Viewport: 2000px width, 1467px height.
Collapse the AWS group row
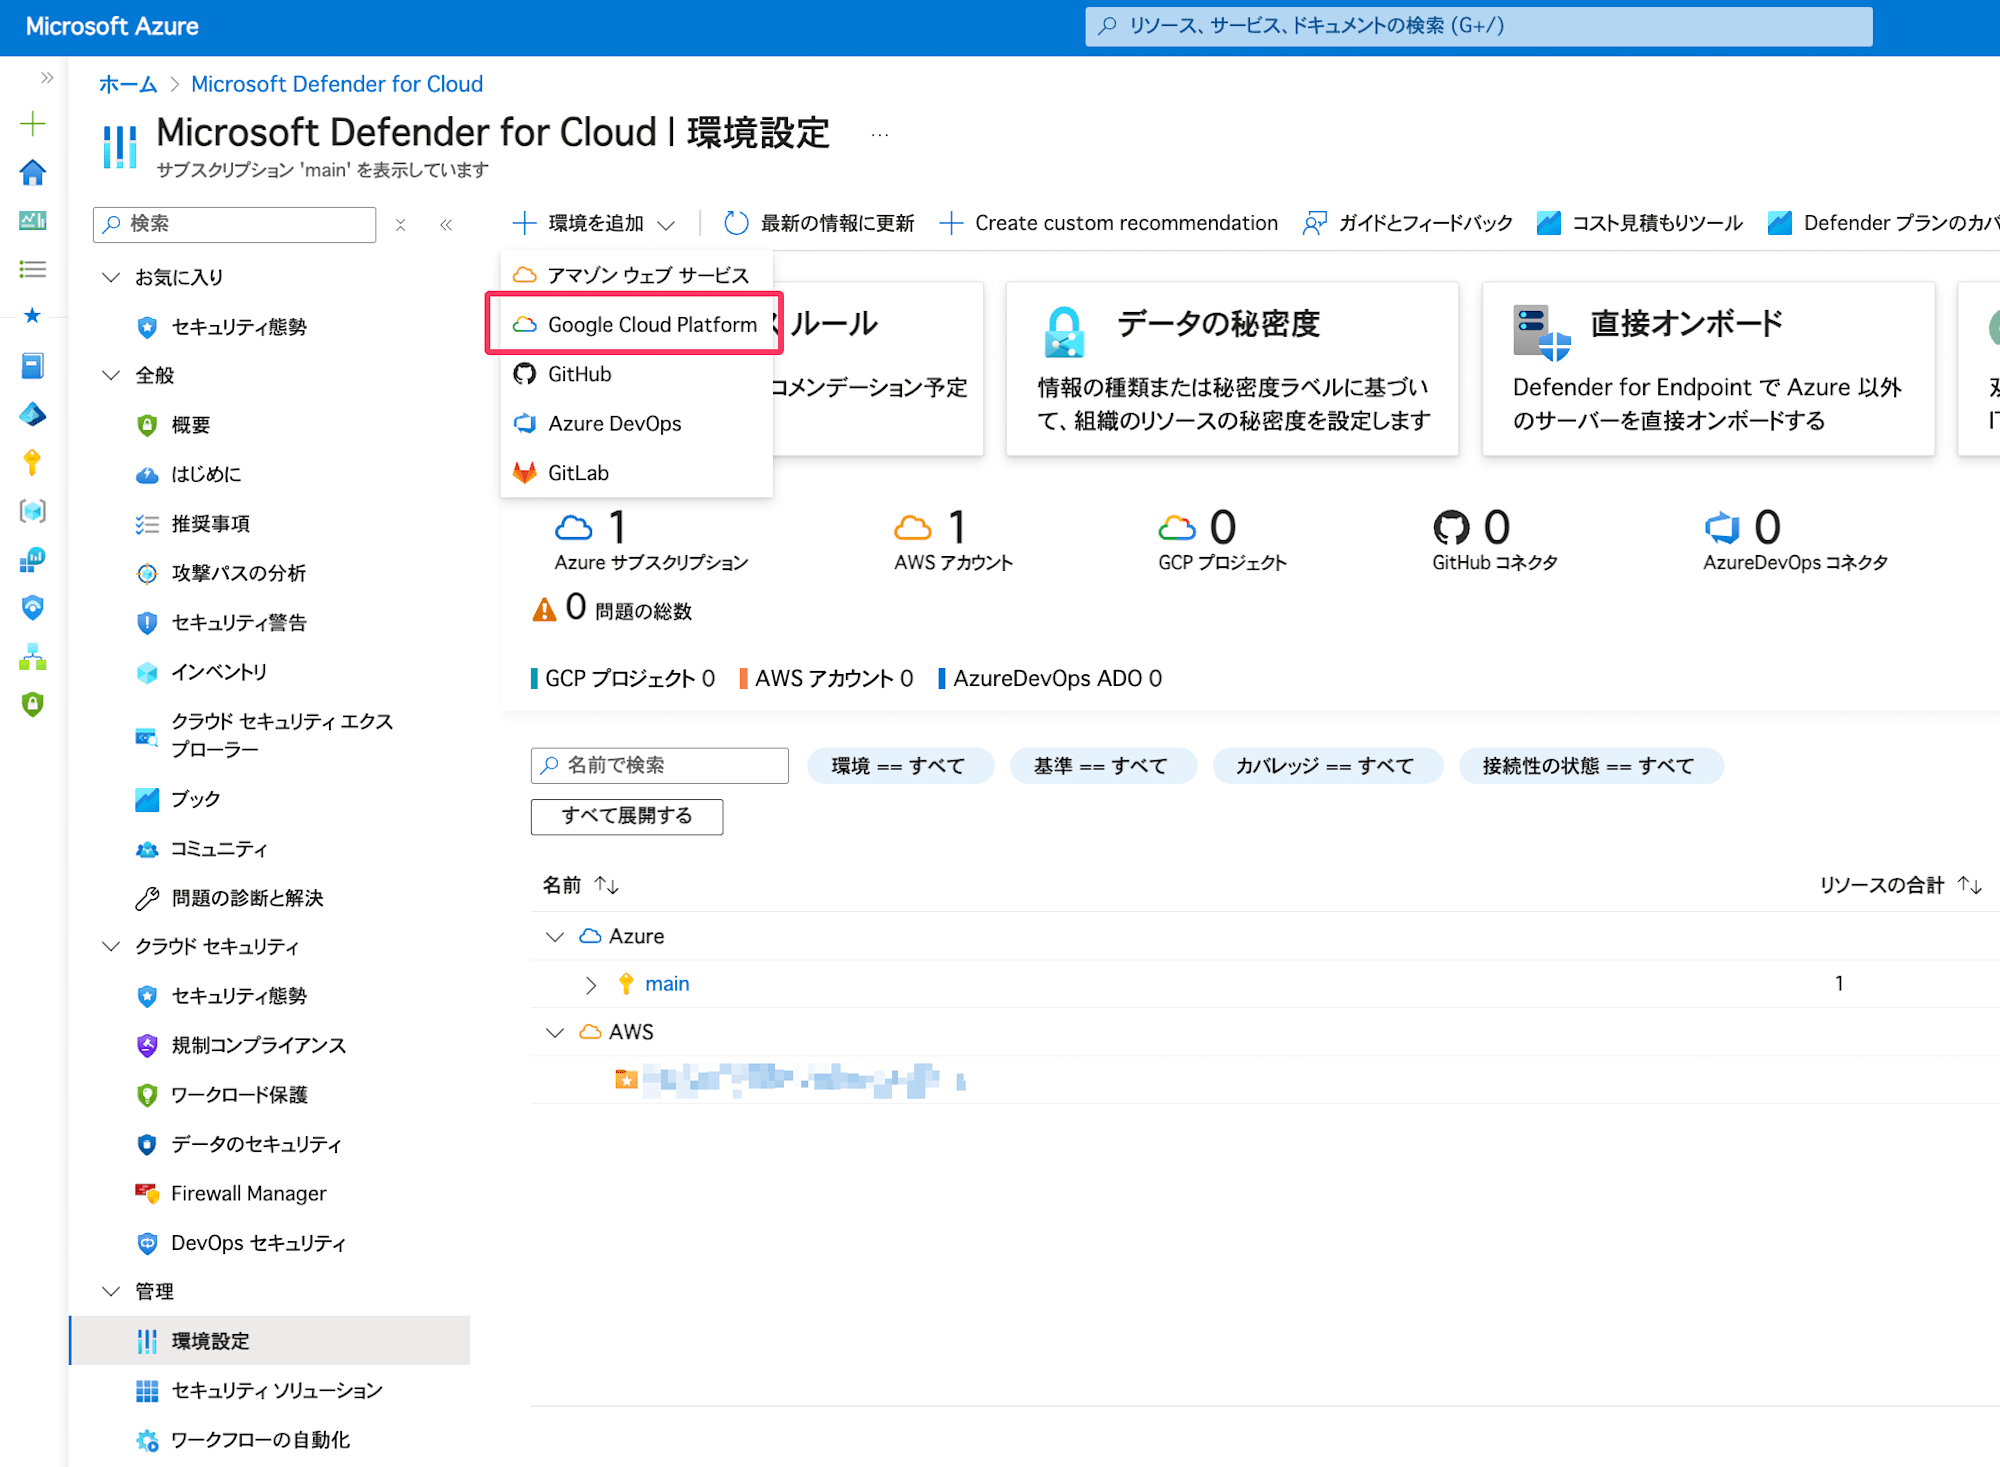pos(555,1032)
